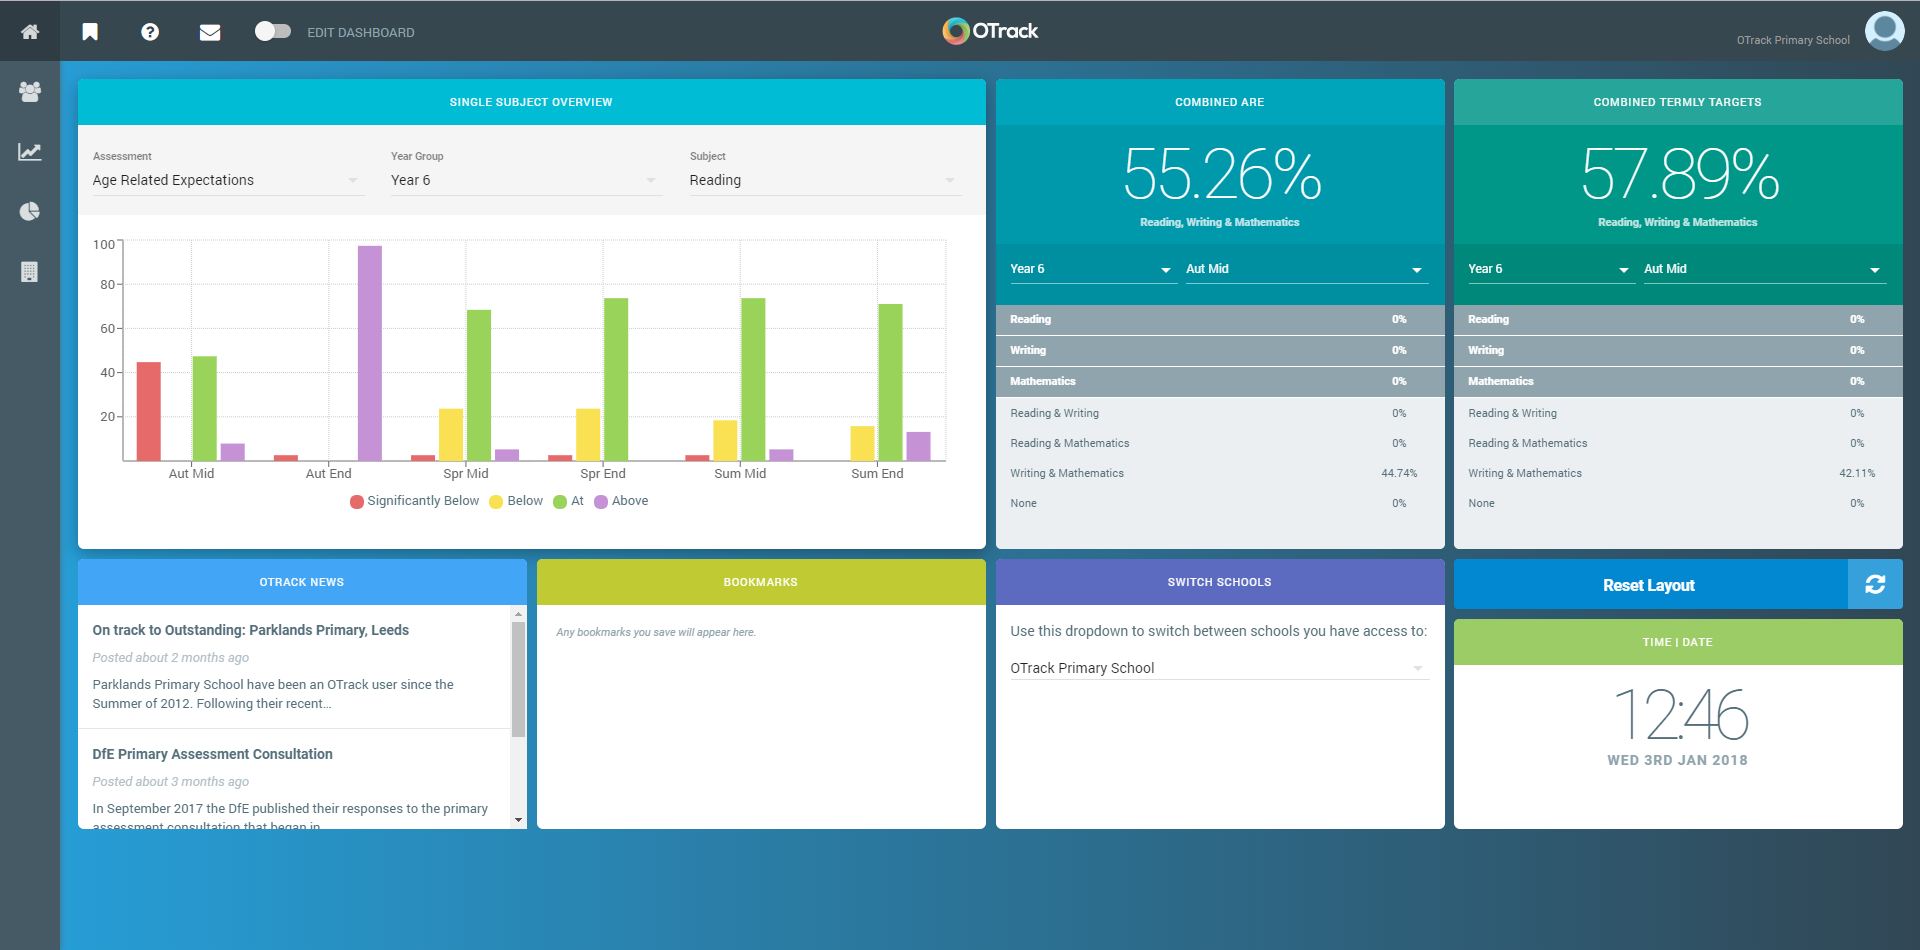Open DfE Primary Assessment Consultation article

point(213,754)
